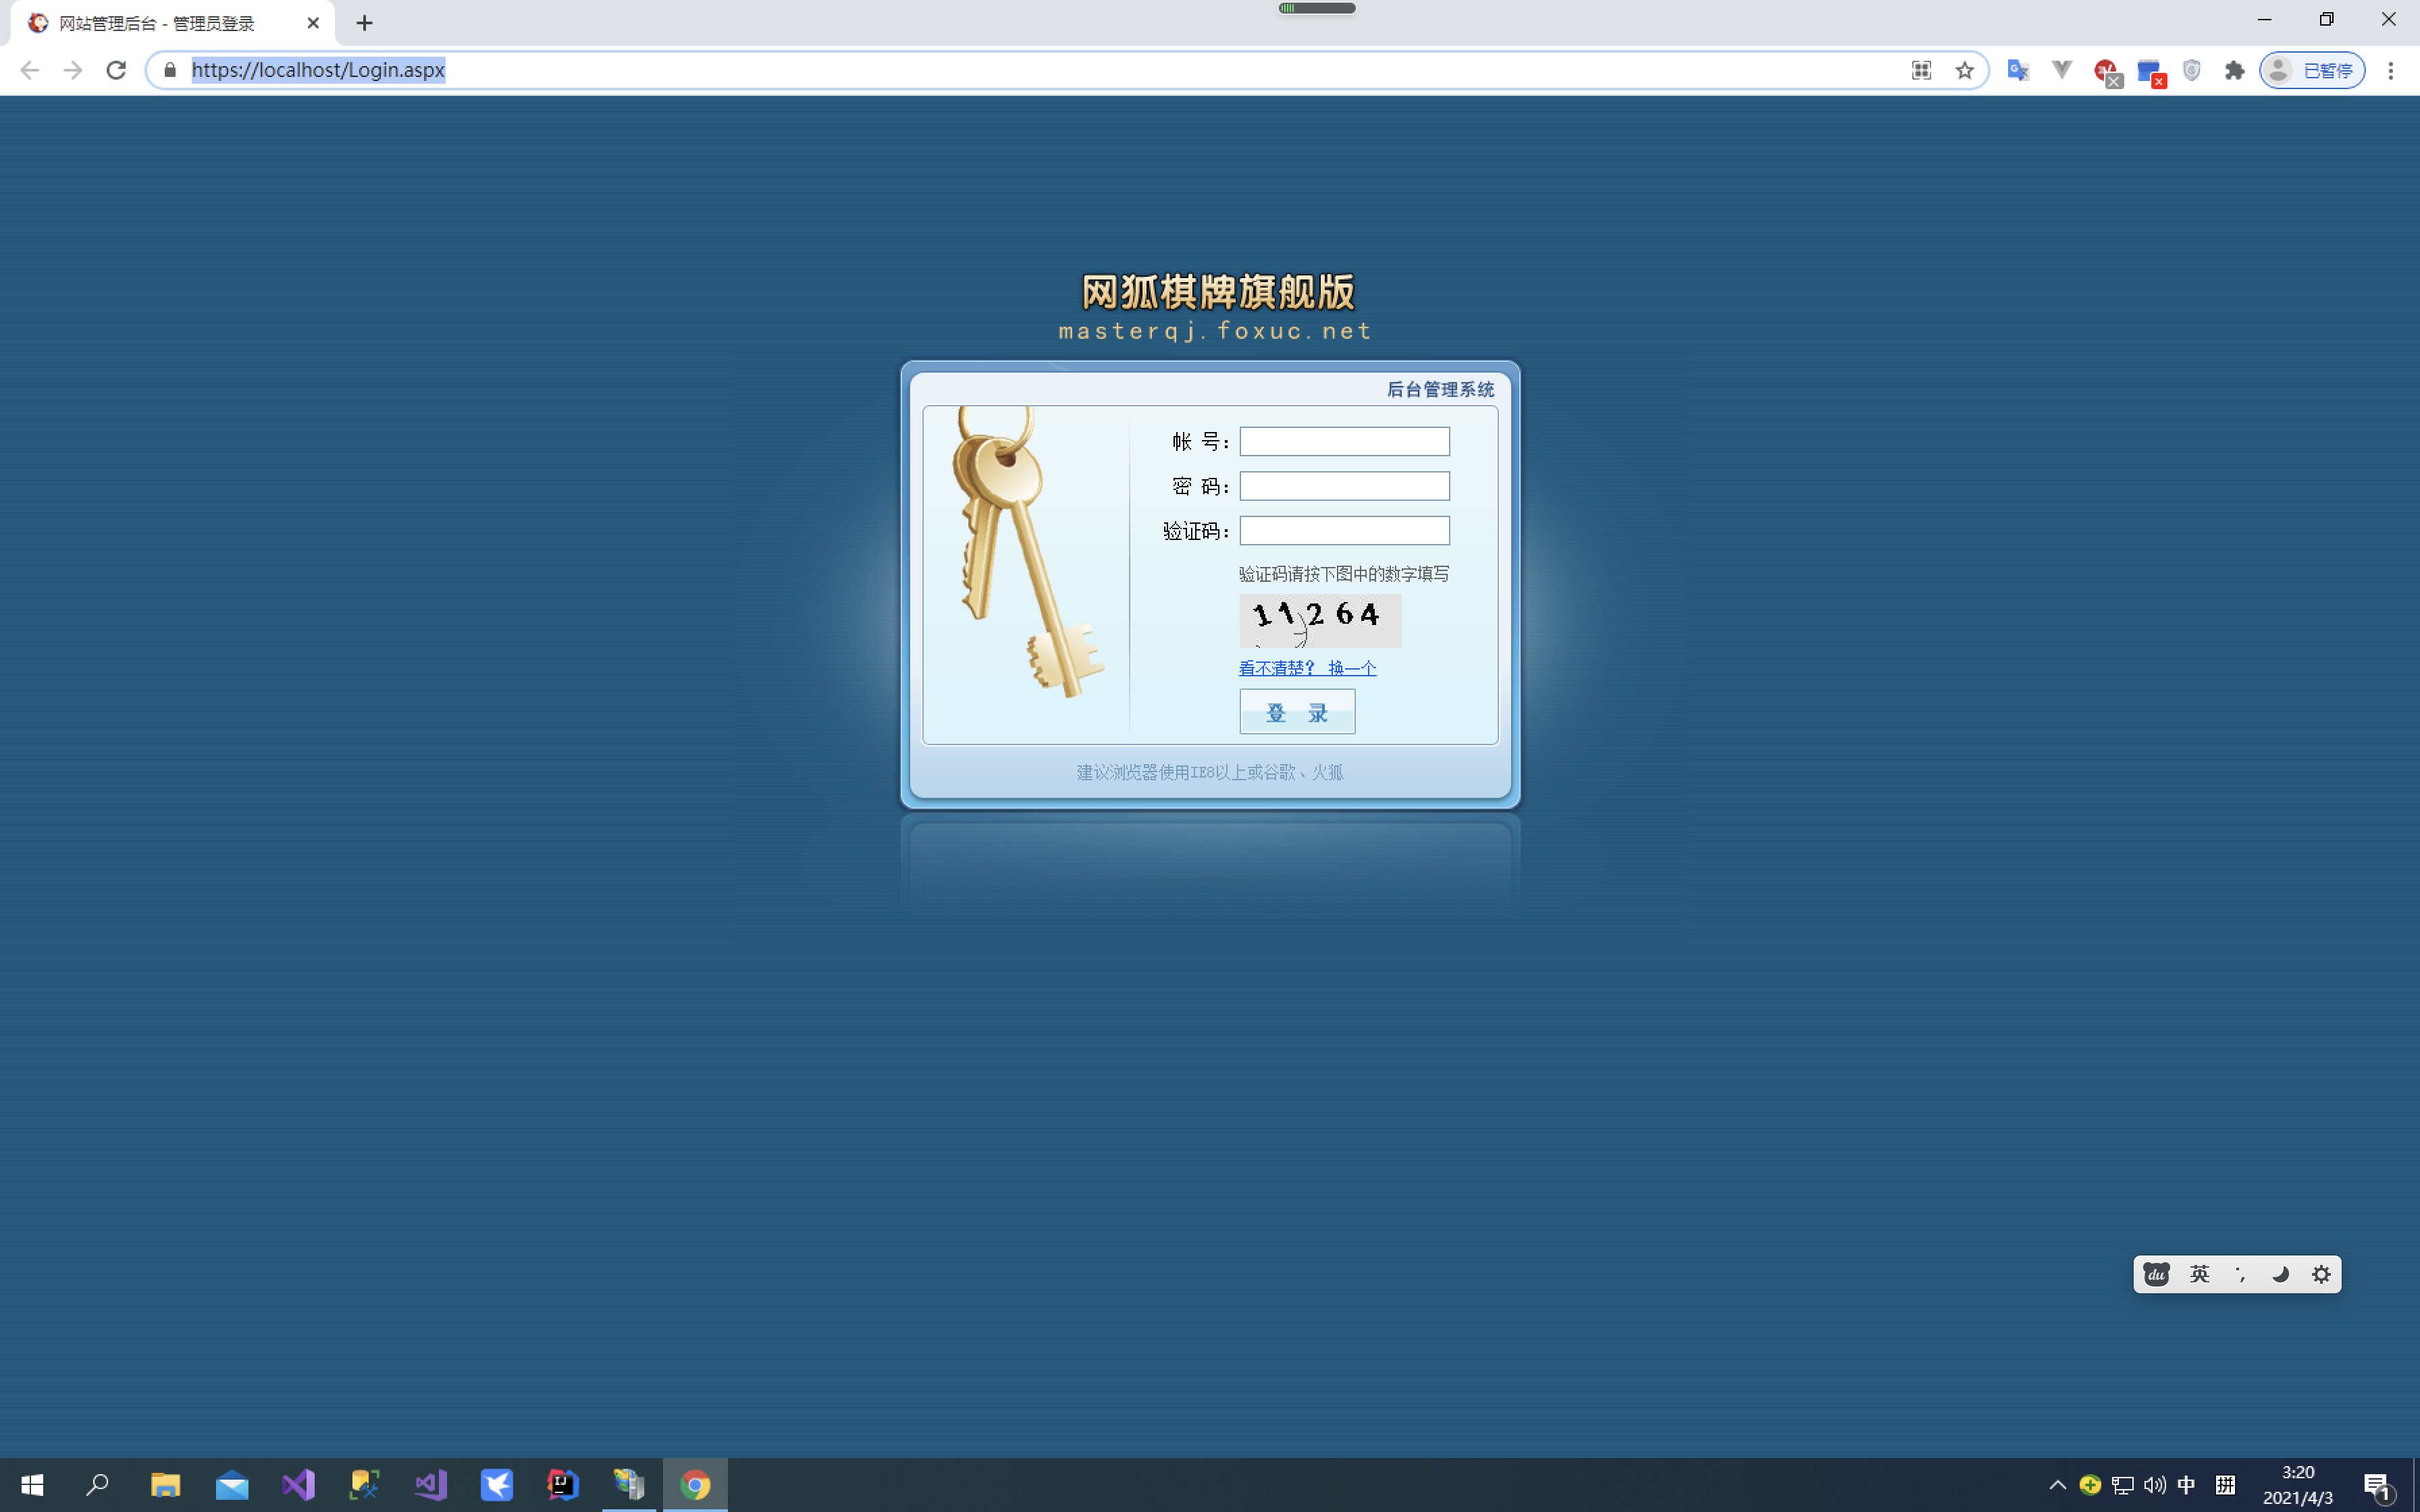The image size is (2420, 1512).
Task: Open the Google Translate extension icon
Action: coord(2018,70)
